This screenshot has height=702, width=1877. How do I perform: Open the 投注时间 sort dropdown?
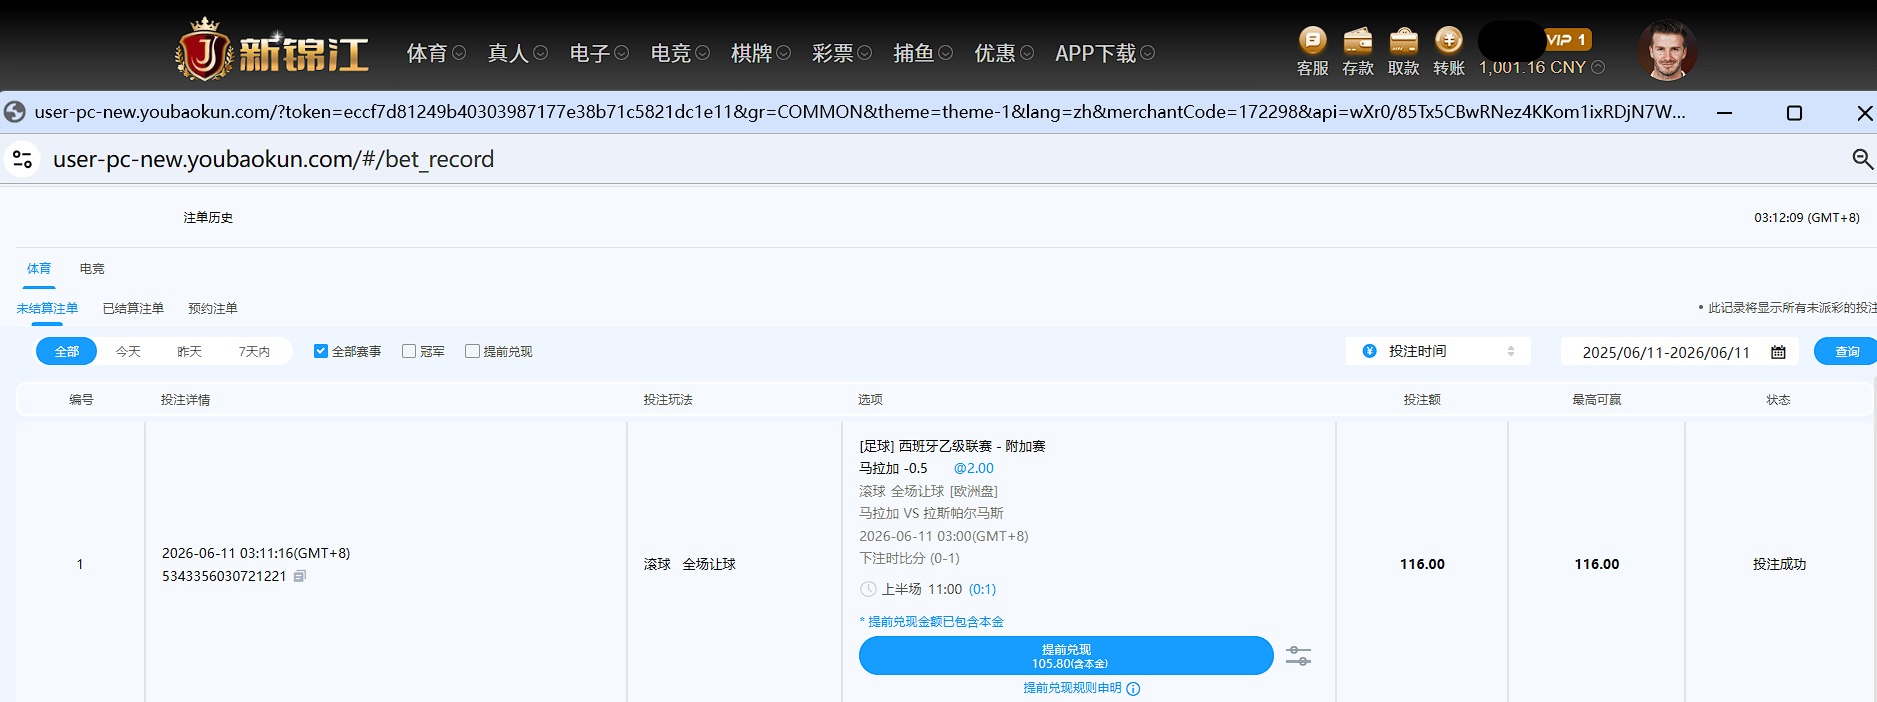click(1438, 351)
